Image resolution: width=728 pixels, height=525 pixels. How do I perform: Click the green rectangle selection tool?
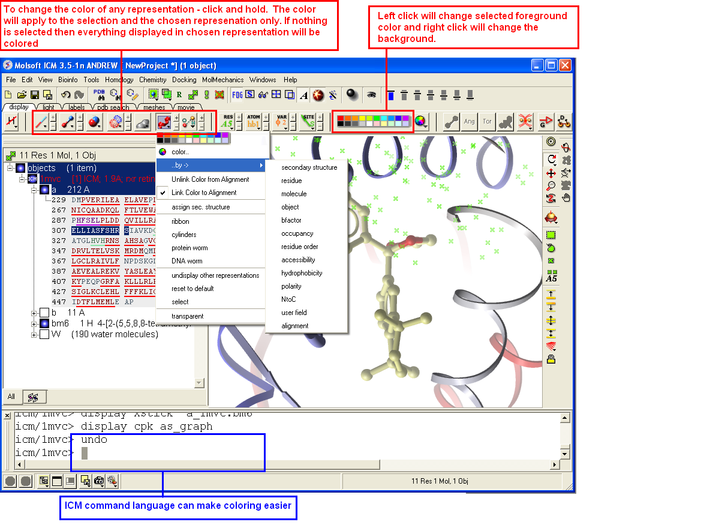(551, 235)
